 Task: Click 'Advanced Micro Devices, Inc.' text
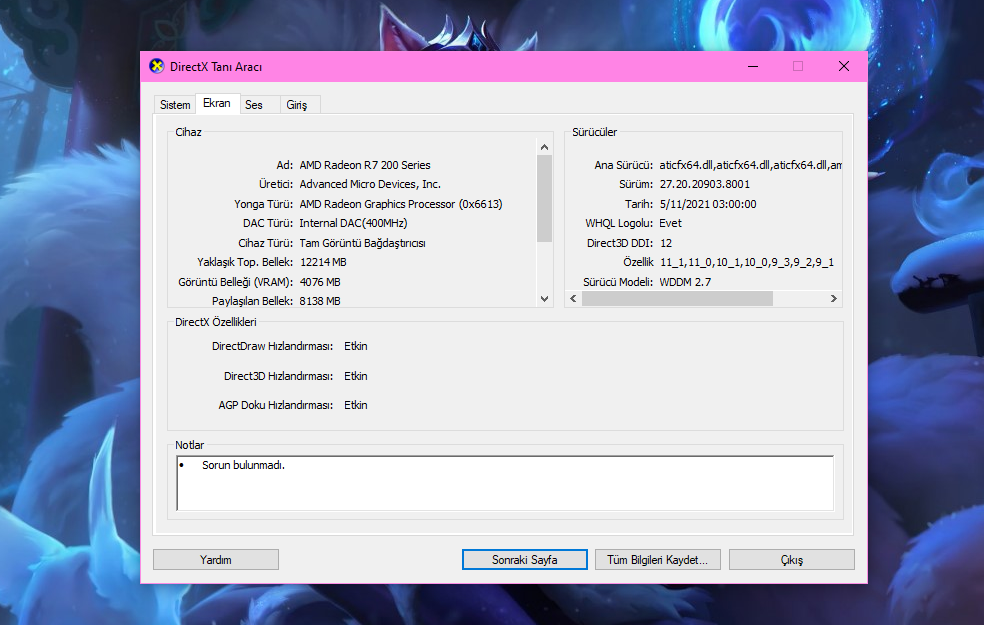click(x=370, y=184)
